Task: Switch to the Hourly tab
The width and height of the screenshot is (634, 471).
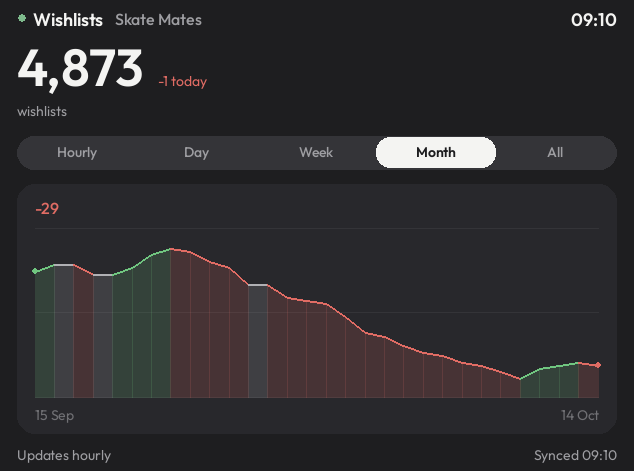Action: click(77, 152)
